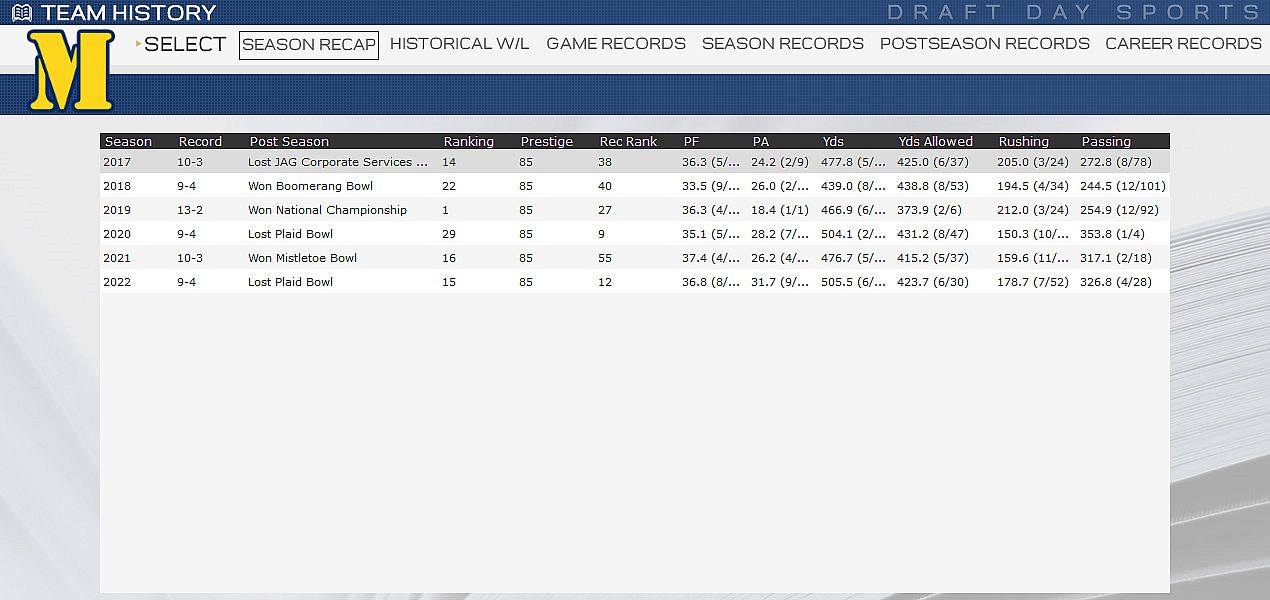Open the SELECT menu
This screenshot has width=1270, height=600.
coord(181,44)
